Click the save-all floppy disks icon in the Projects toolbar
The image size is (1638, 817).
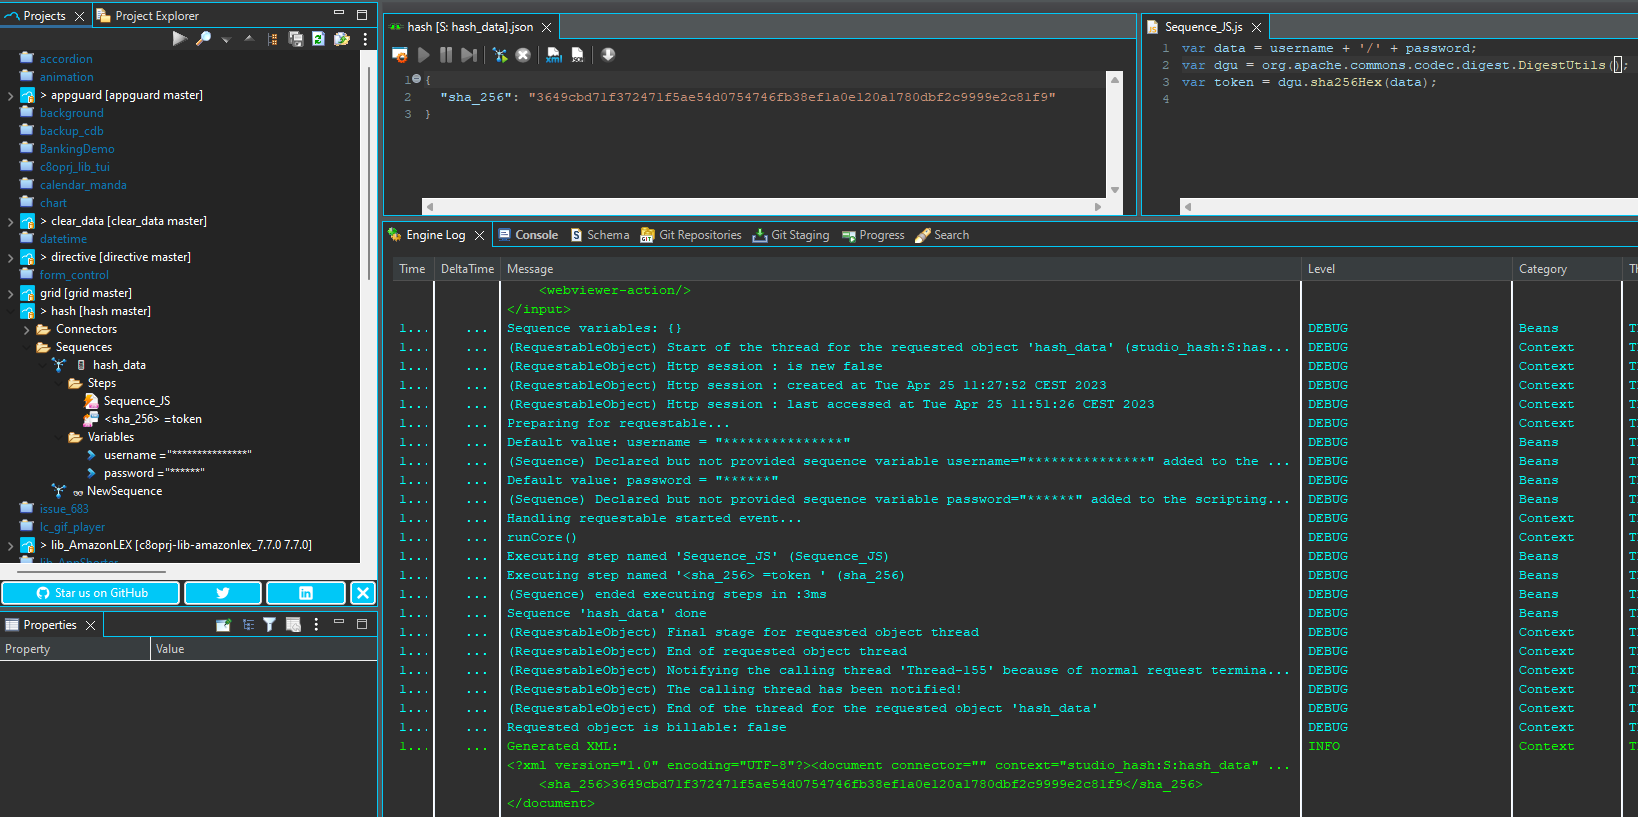coord(296,39)
